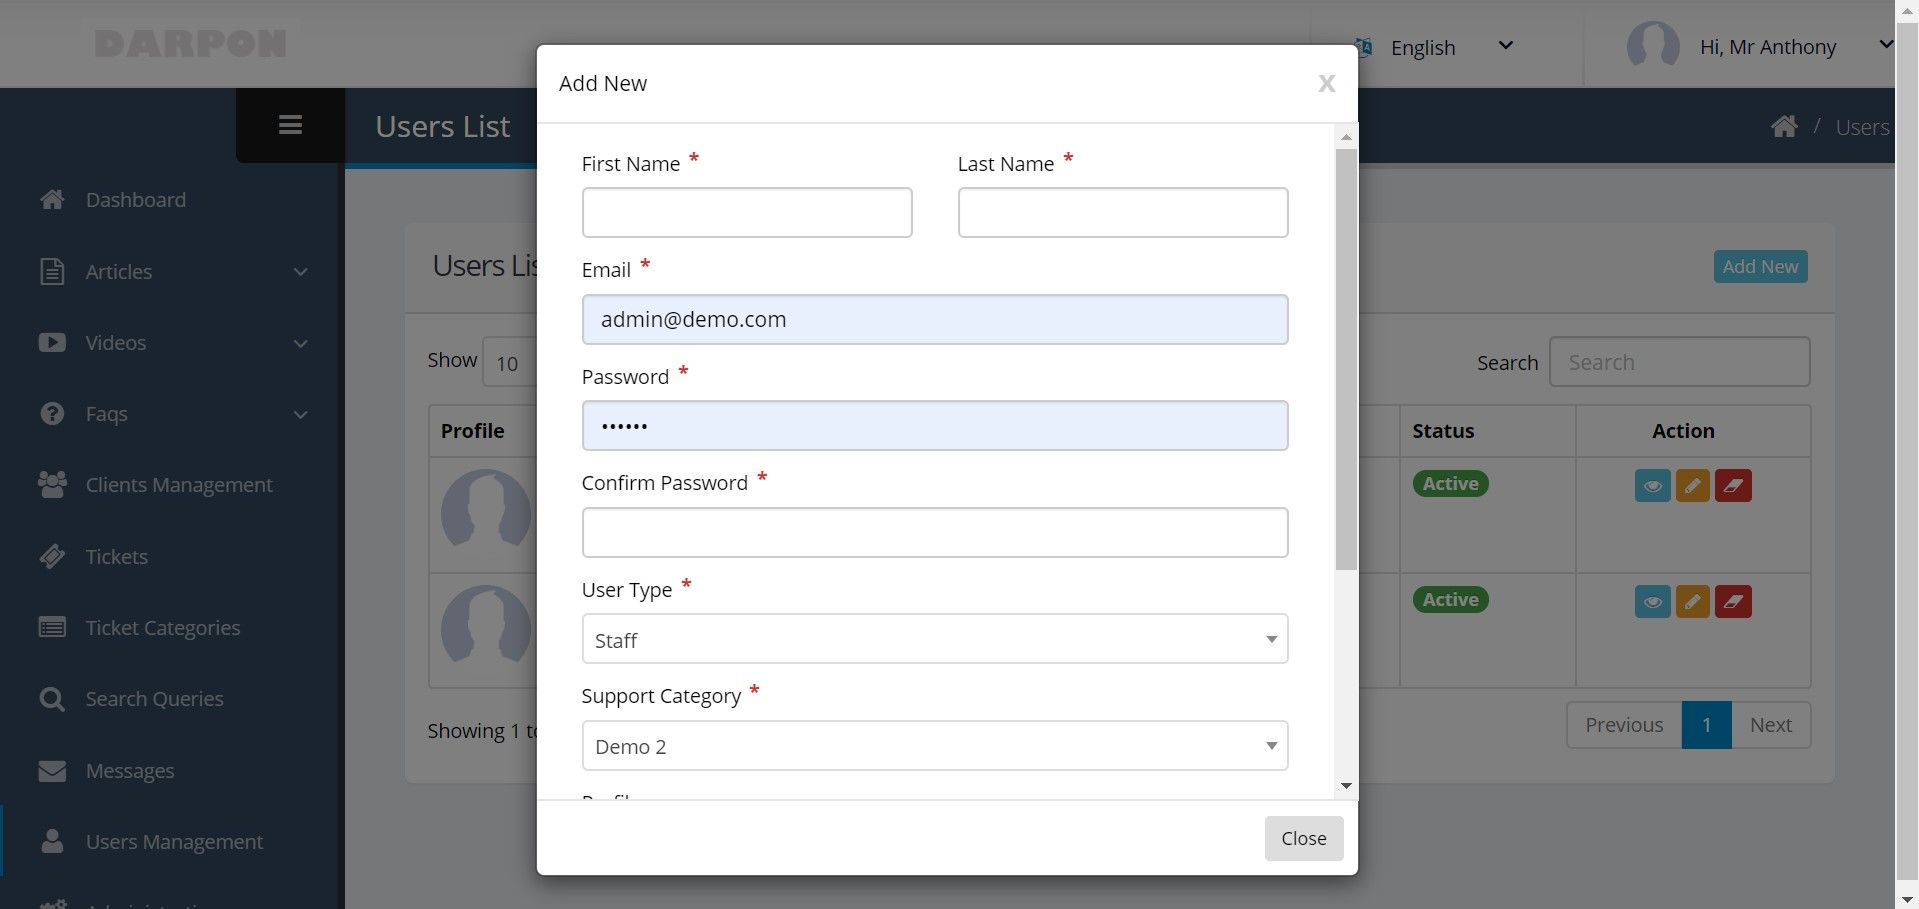Image resolution: width=1919 pixels, height=909 pixels.
Task: Click the second row's red delete eraser icon
Action: (1733, 602)
